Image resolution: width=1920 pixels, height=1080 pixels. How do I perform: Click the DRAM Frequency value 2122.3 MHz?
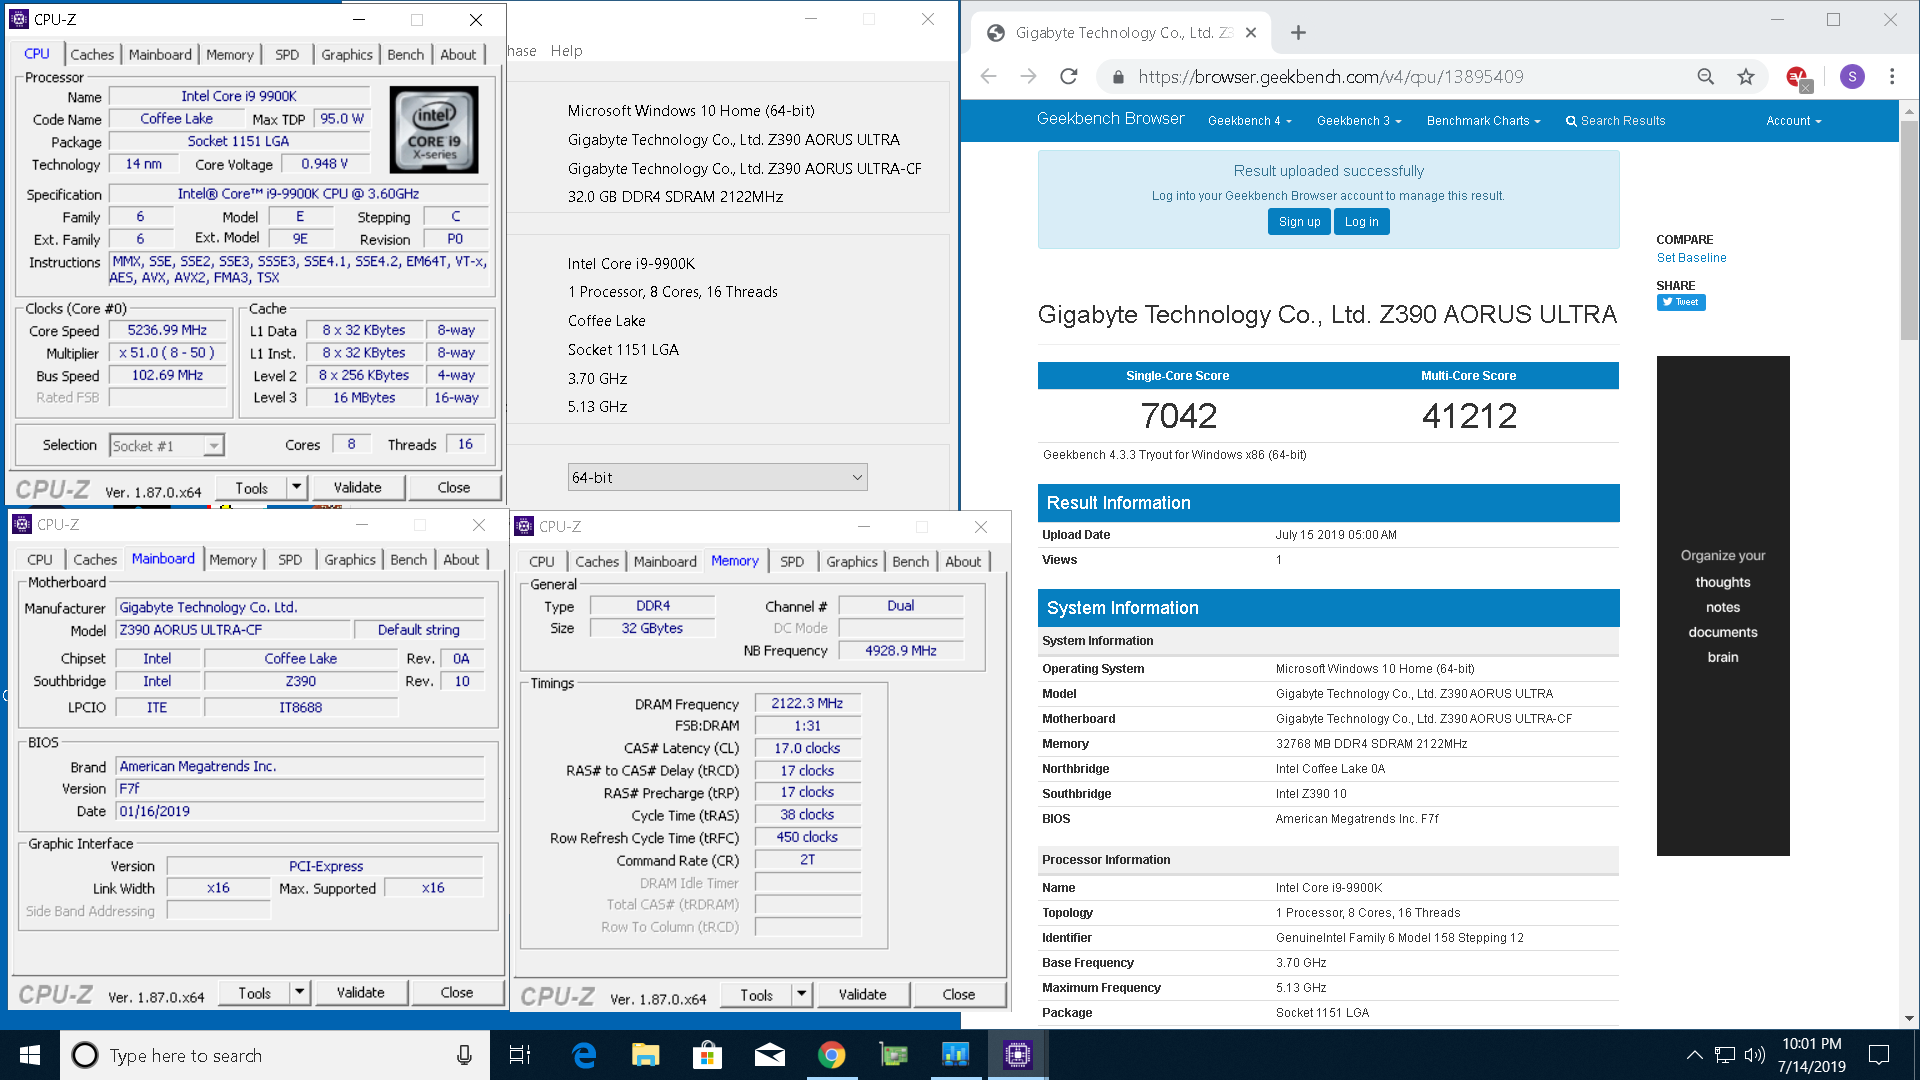807,703
